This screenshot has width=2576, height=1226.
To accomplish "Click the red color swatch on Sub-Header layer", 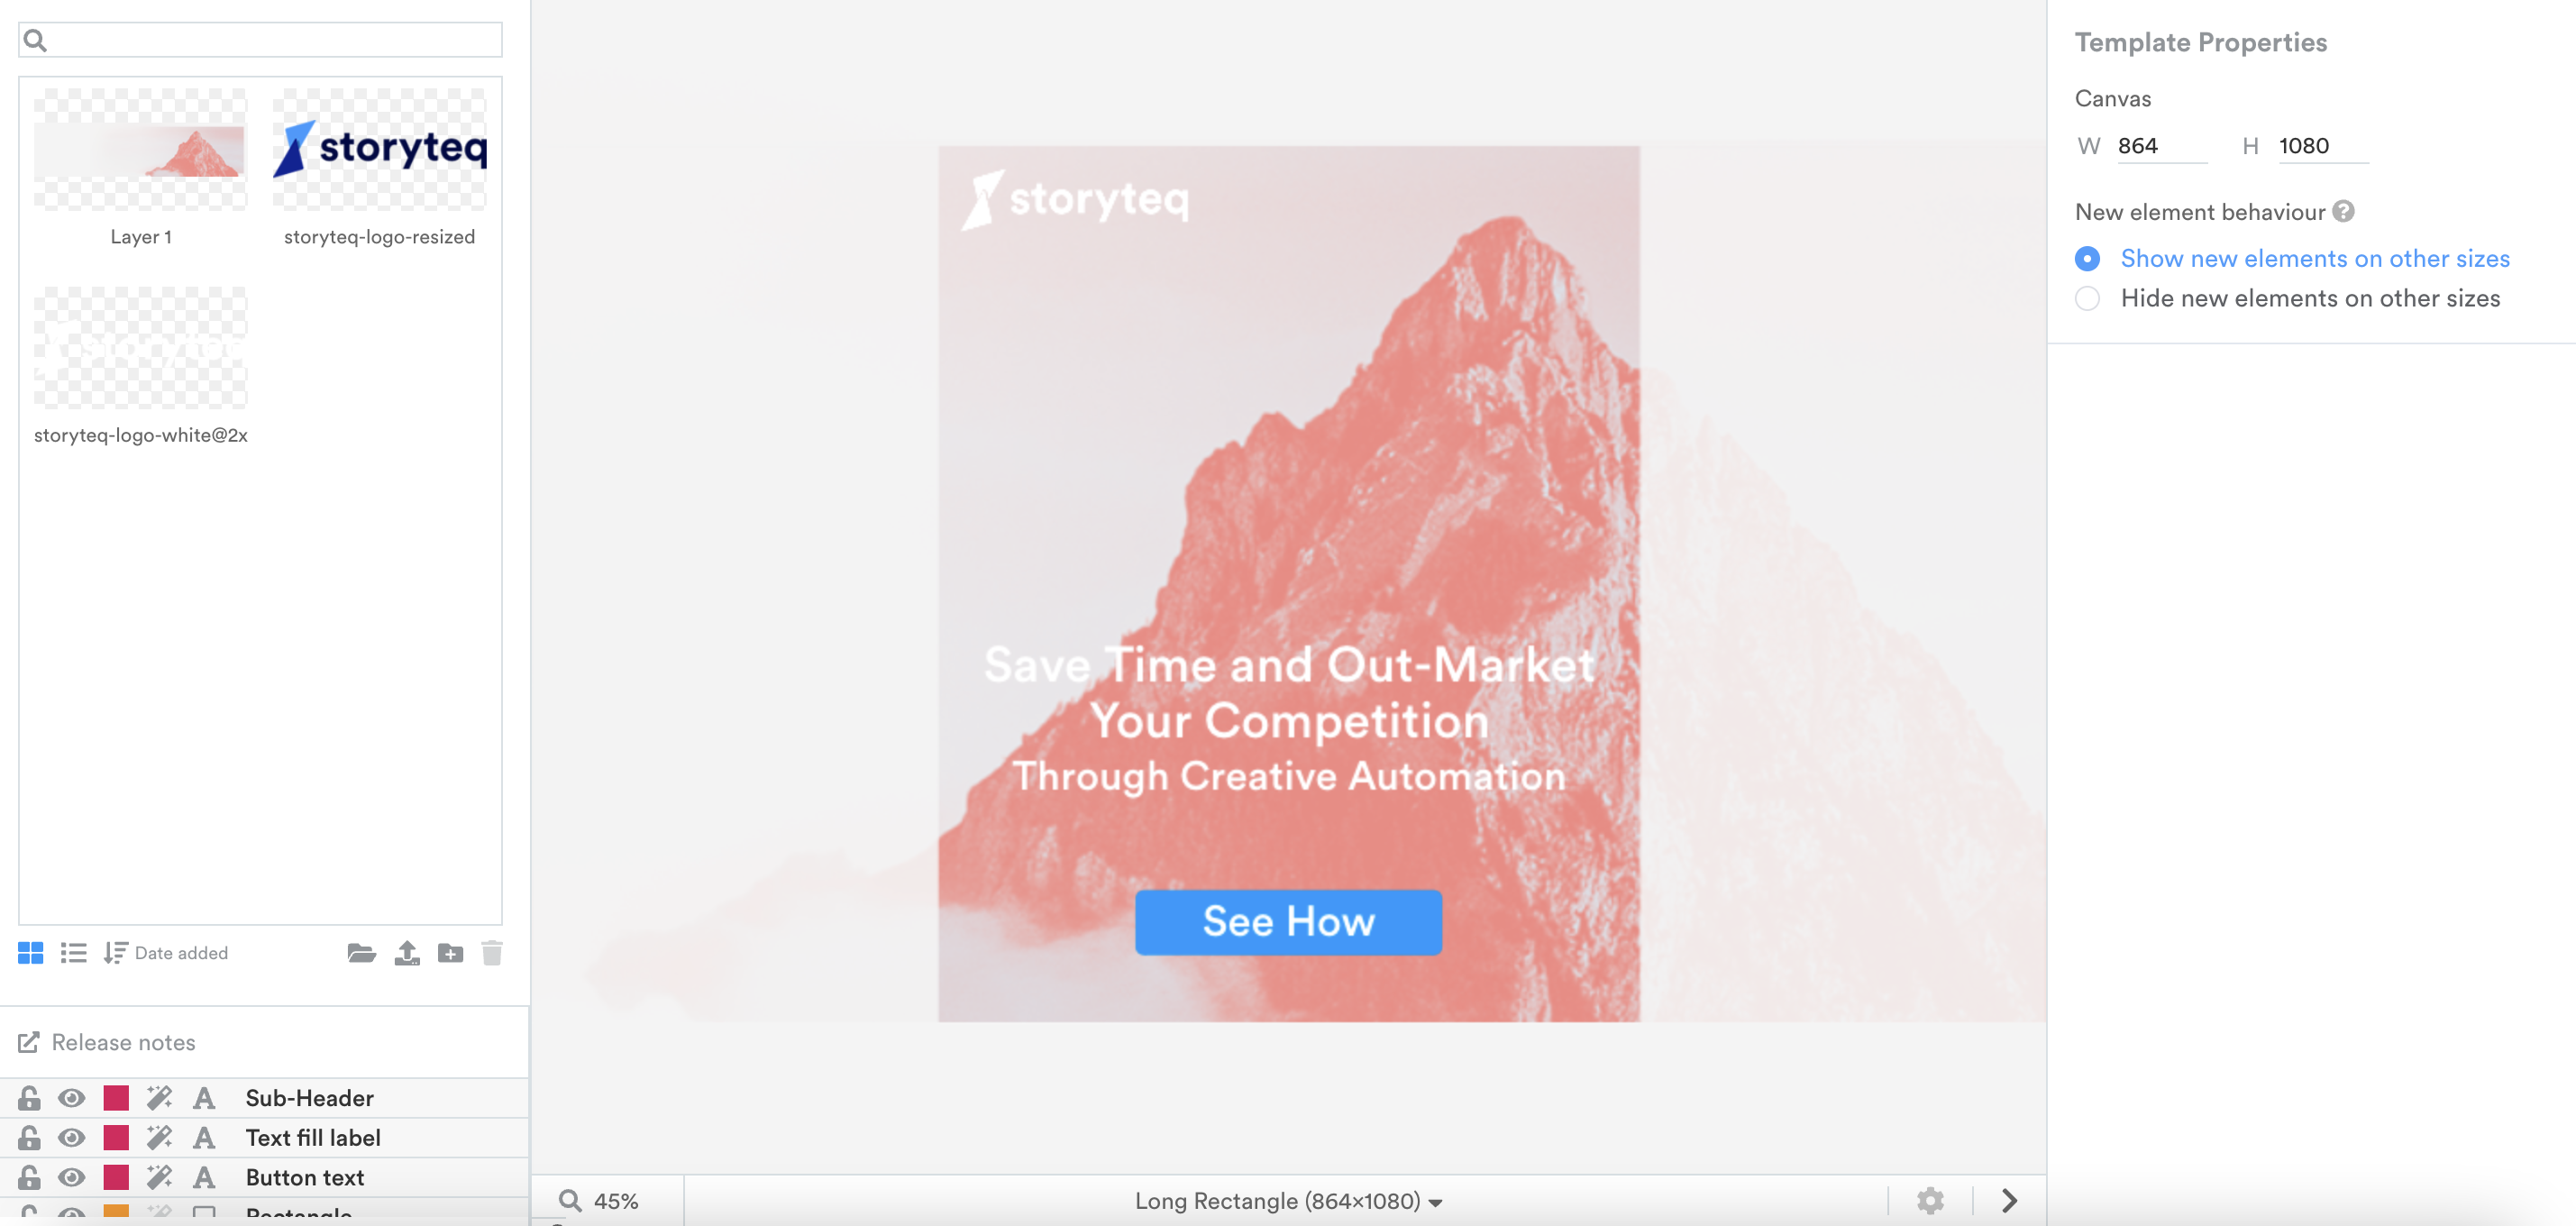I will click(x=116, y=1096).
